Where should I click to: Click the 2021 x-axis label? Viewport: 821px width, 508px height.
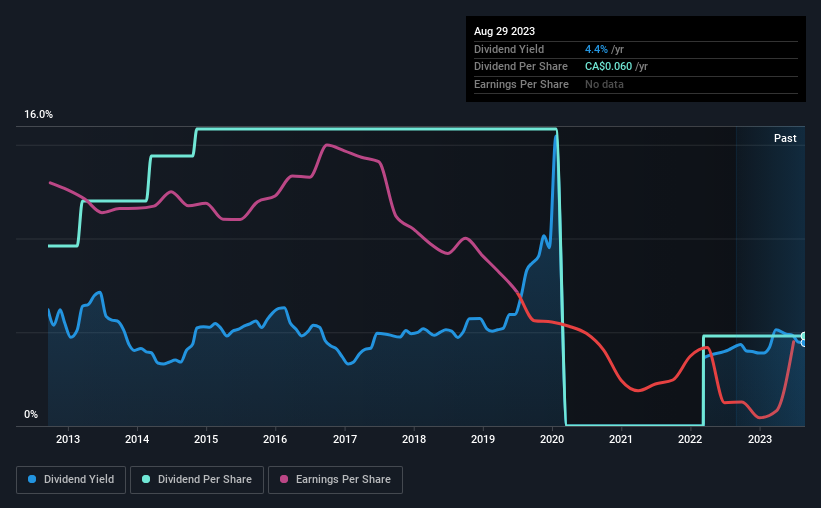(620, 439)
